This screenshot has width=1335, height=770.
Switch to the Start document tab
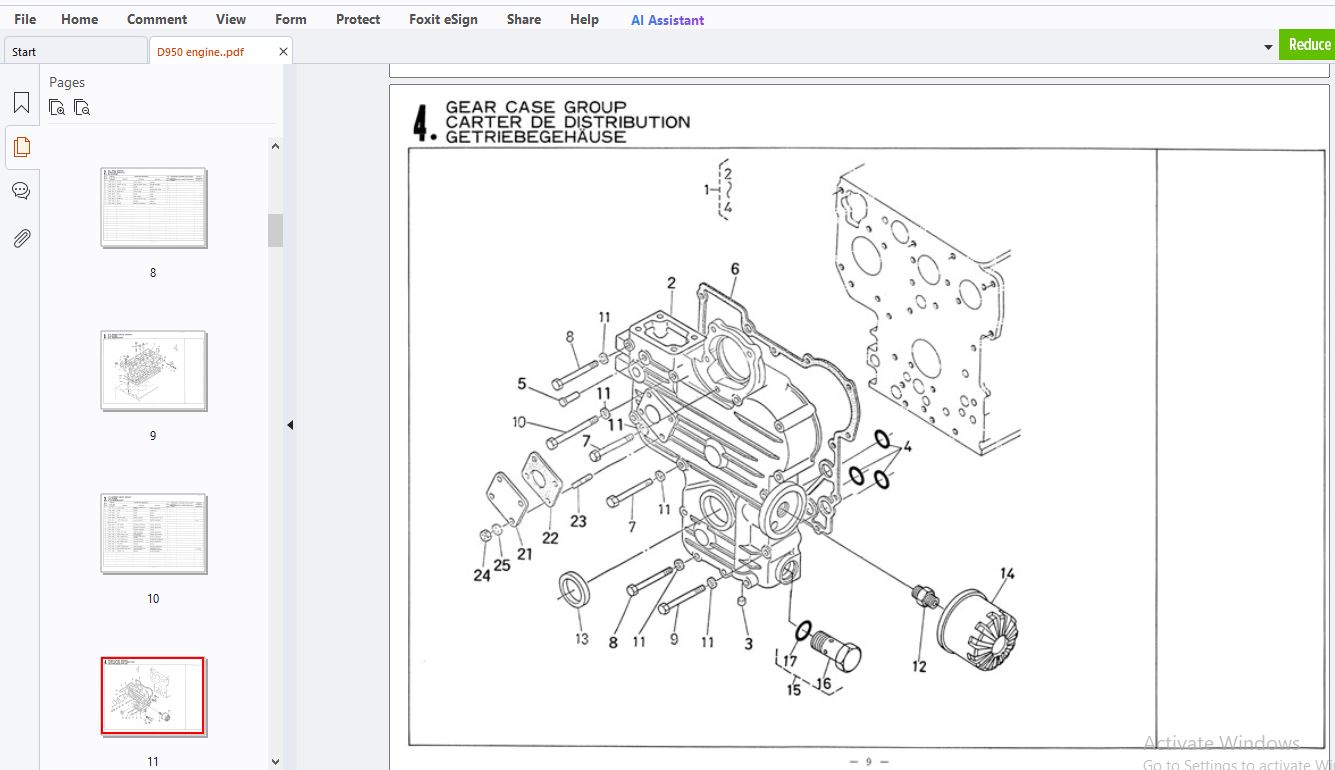76,52
